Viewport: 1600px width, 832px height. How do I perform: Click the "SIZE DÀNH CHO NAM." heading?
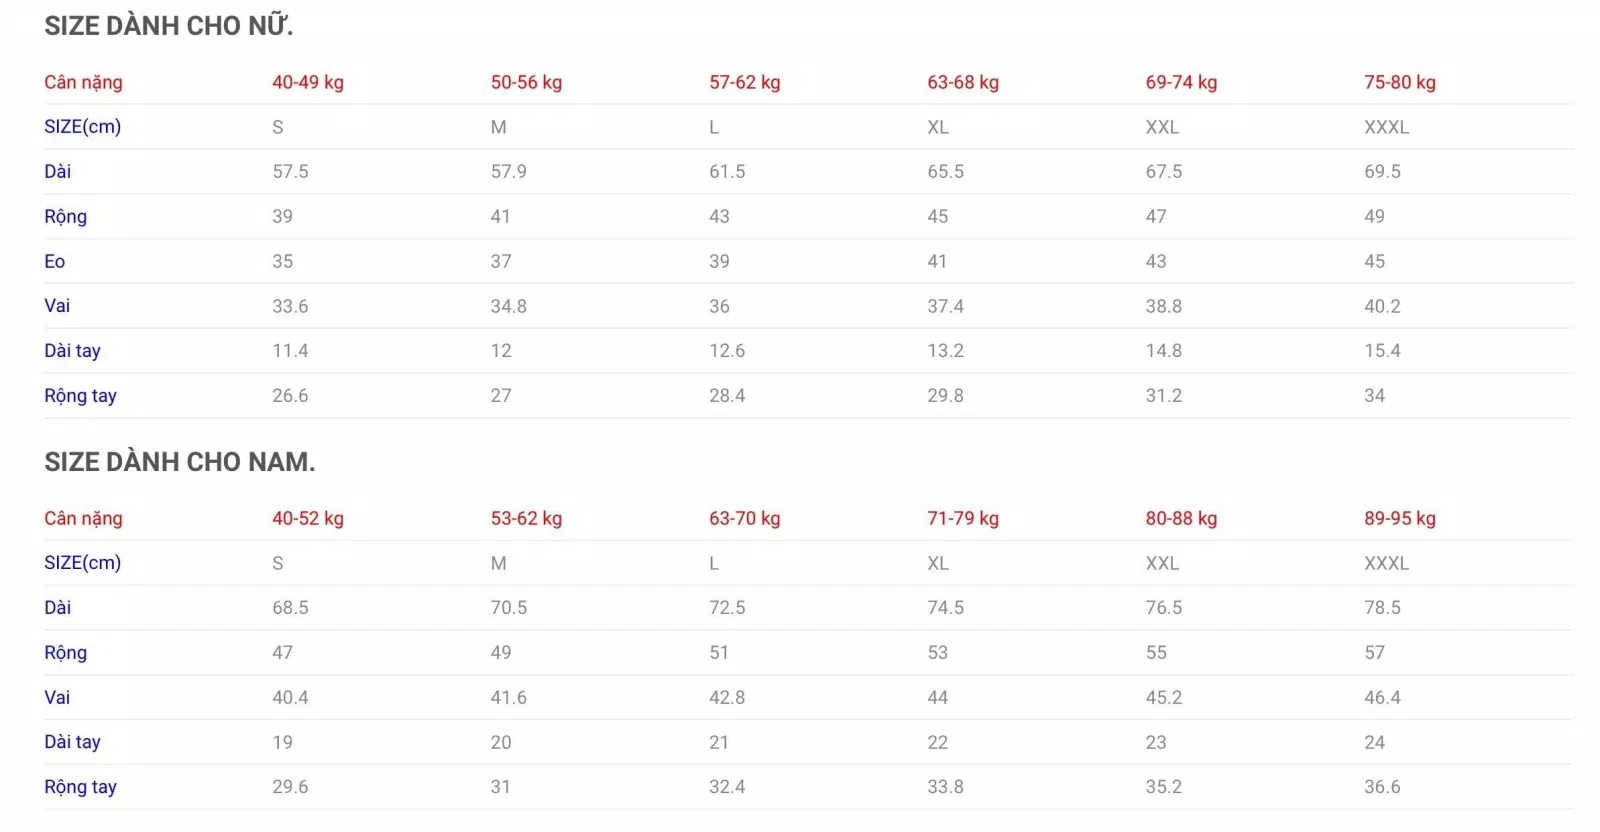(179, 462)
